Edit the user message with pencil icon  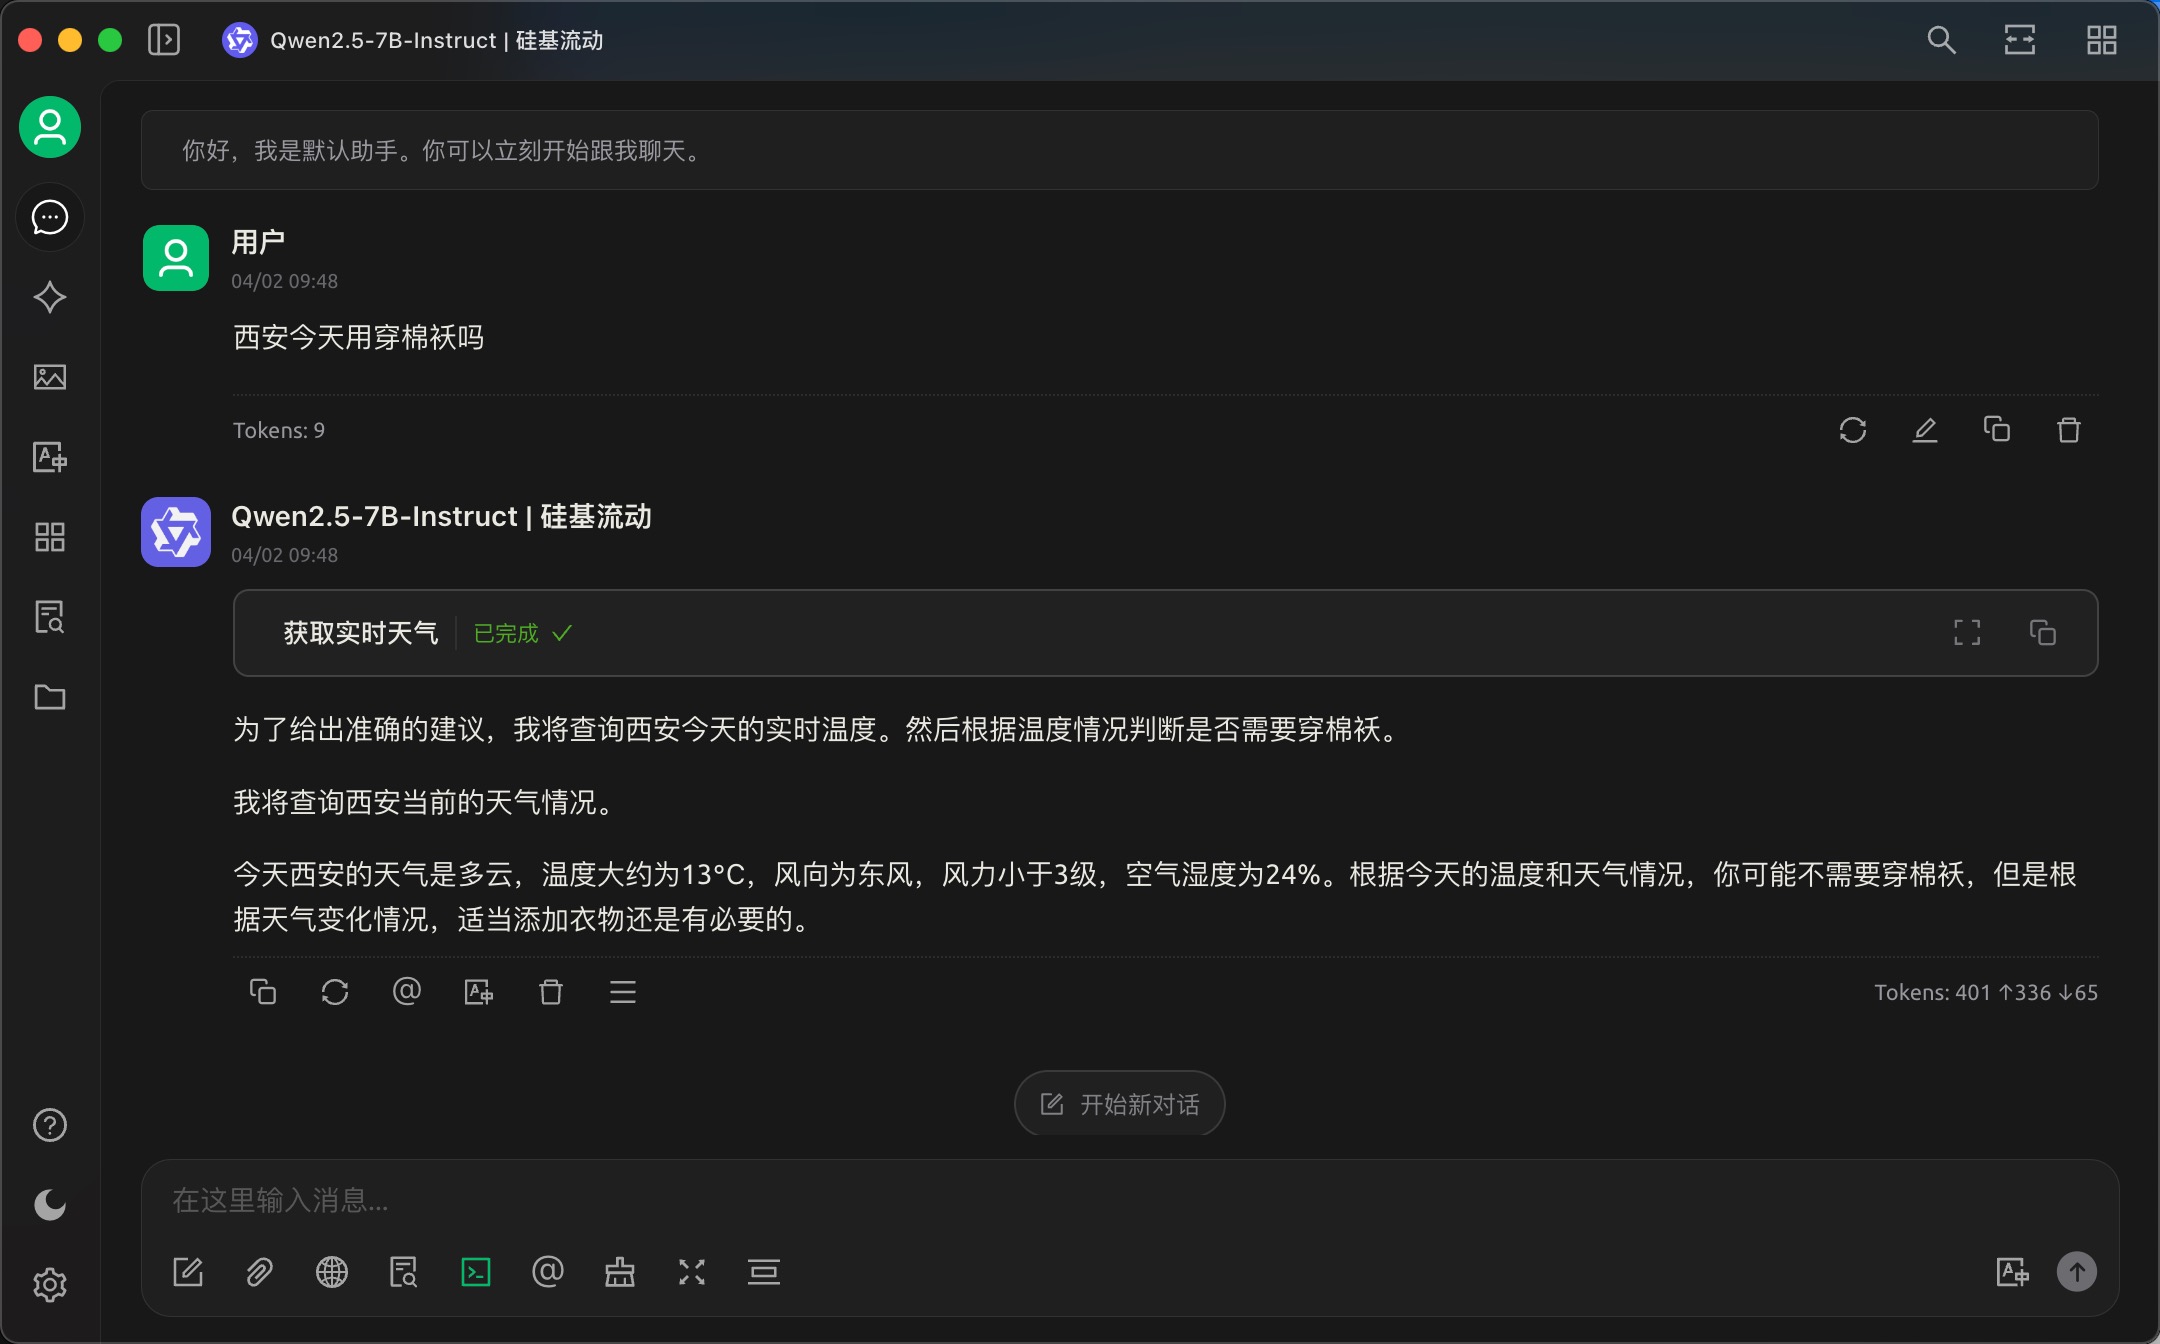coord(1925,430)
